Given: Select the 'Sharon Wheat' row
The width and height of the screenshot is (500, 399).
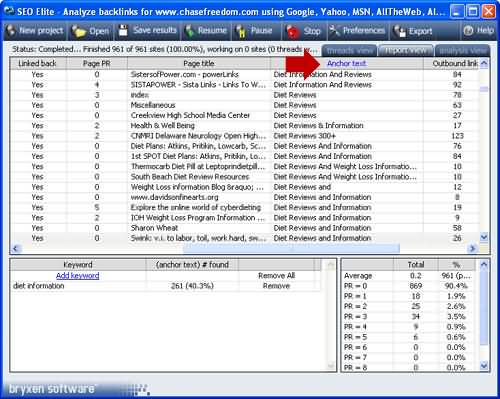Looking at the screenshot, I should 245,228.
